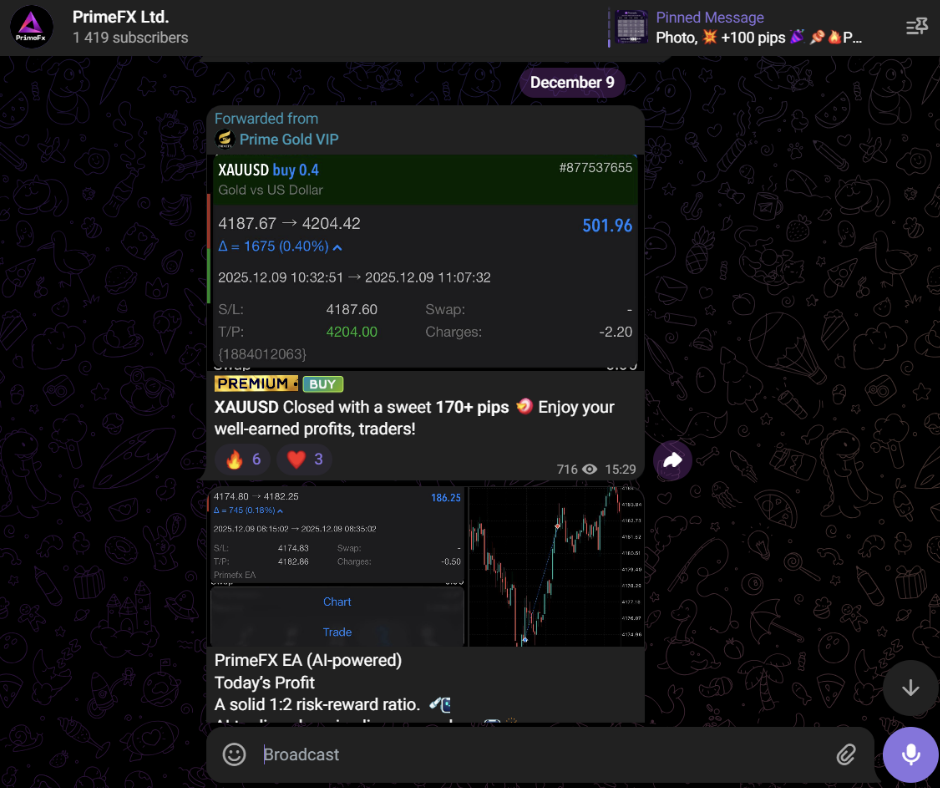Open the emoji picker in the message bar
The height and width of the screenshot is (788, 940).
coord(234,754)
